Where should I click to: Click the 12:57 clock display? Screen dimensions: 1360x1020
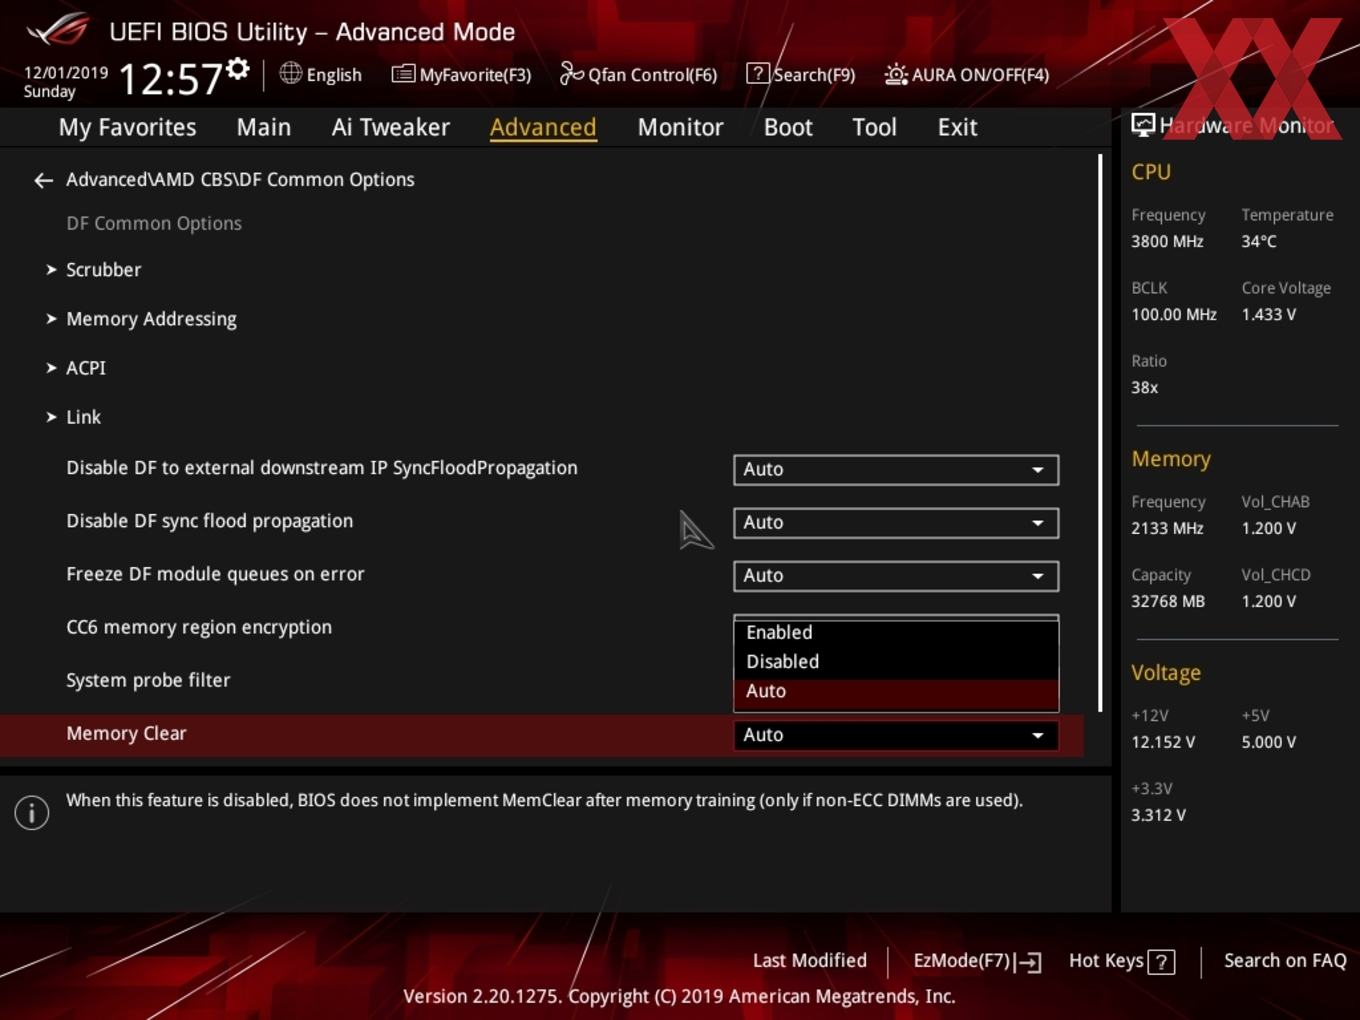click(x=170, y=79)
